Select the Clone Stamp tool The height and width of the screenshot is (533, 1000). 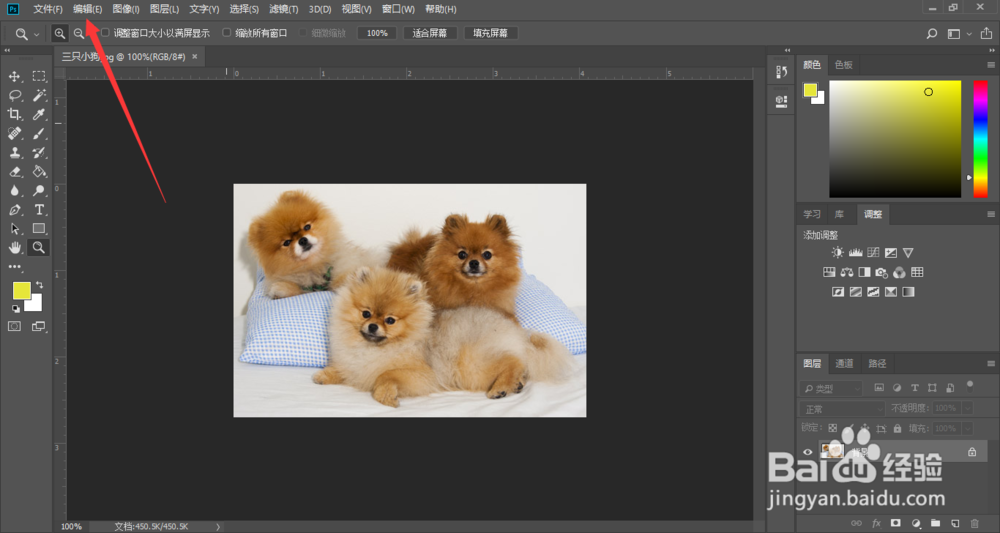click(x=14, y=153)
